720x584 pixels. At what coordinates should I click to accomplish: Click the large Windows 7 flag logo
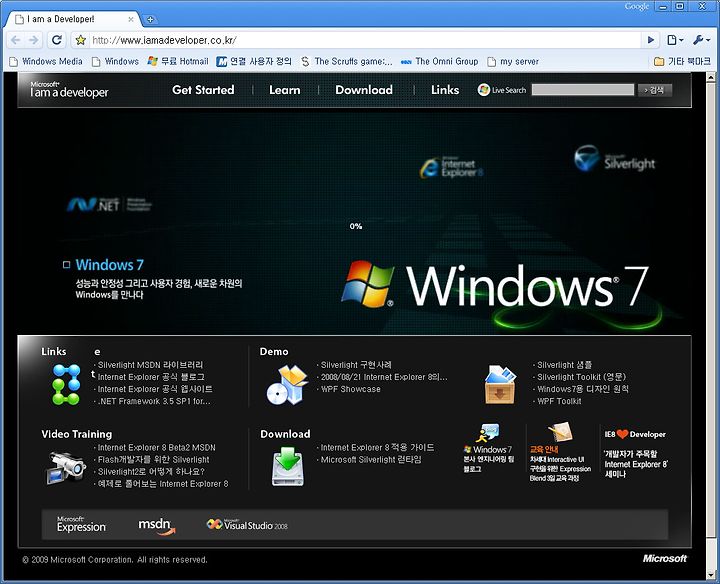(x=367, y=284)
